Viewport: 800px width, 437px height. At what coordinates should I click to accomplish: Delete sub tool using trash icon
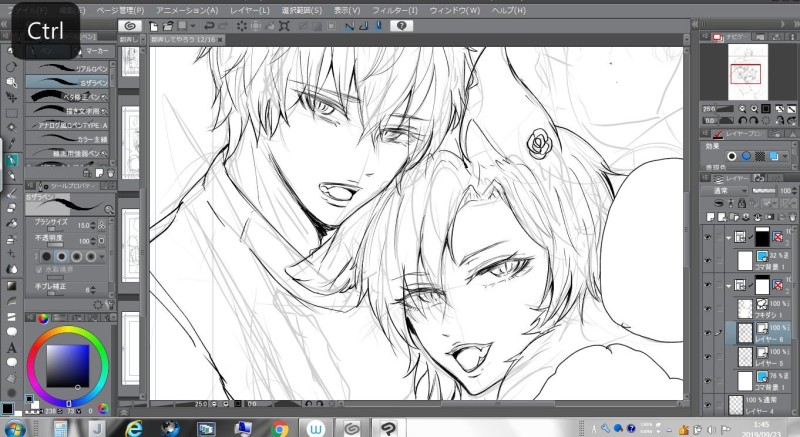[110, 173]
